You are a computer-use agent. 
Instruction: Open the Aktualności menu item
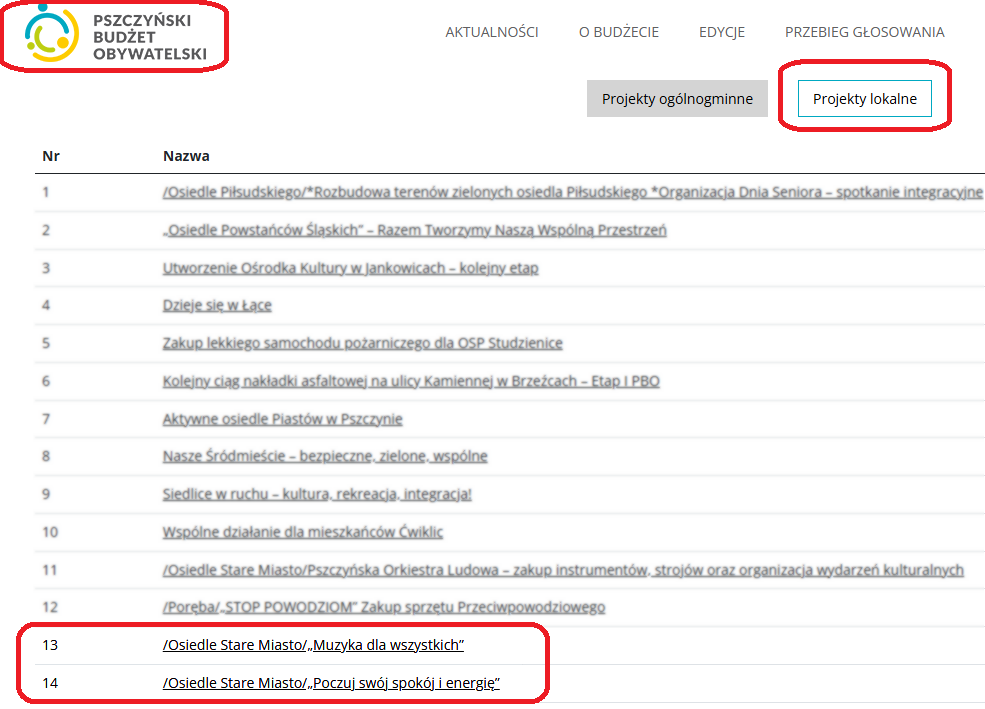click(491, 32)
